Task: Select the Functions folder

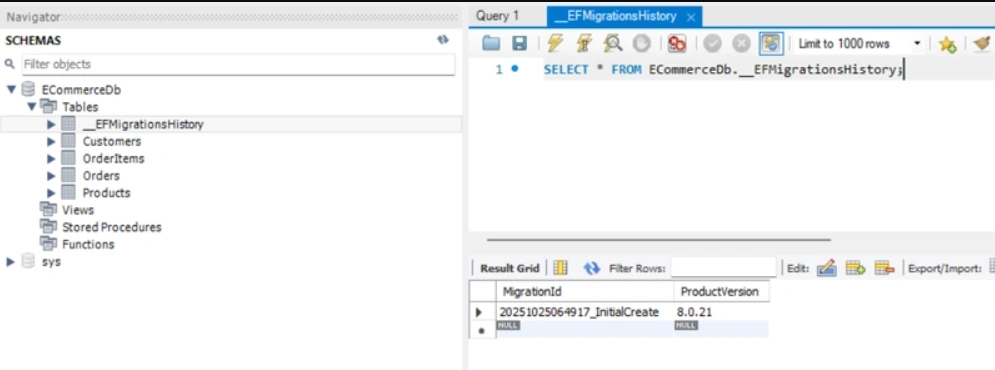Action: 88,244
